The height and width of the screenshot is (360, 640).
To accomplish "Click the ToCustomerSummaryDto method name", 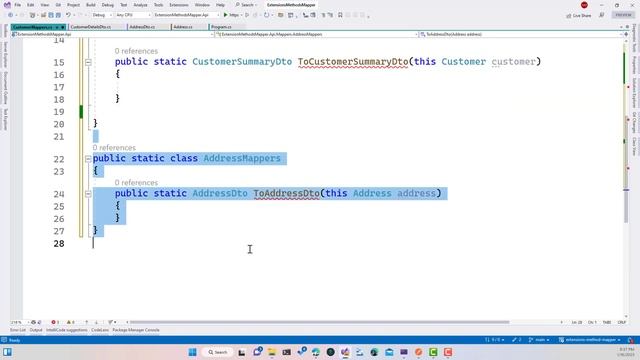I will tap(353, 62).
